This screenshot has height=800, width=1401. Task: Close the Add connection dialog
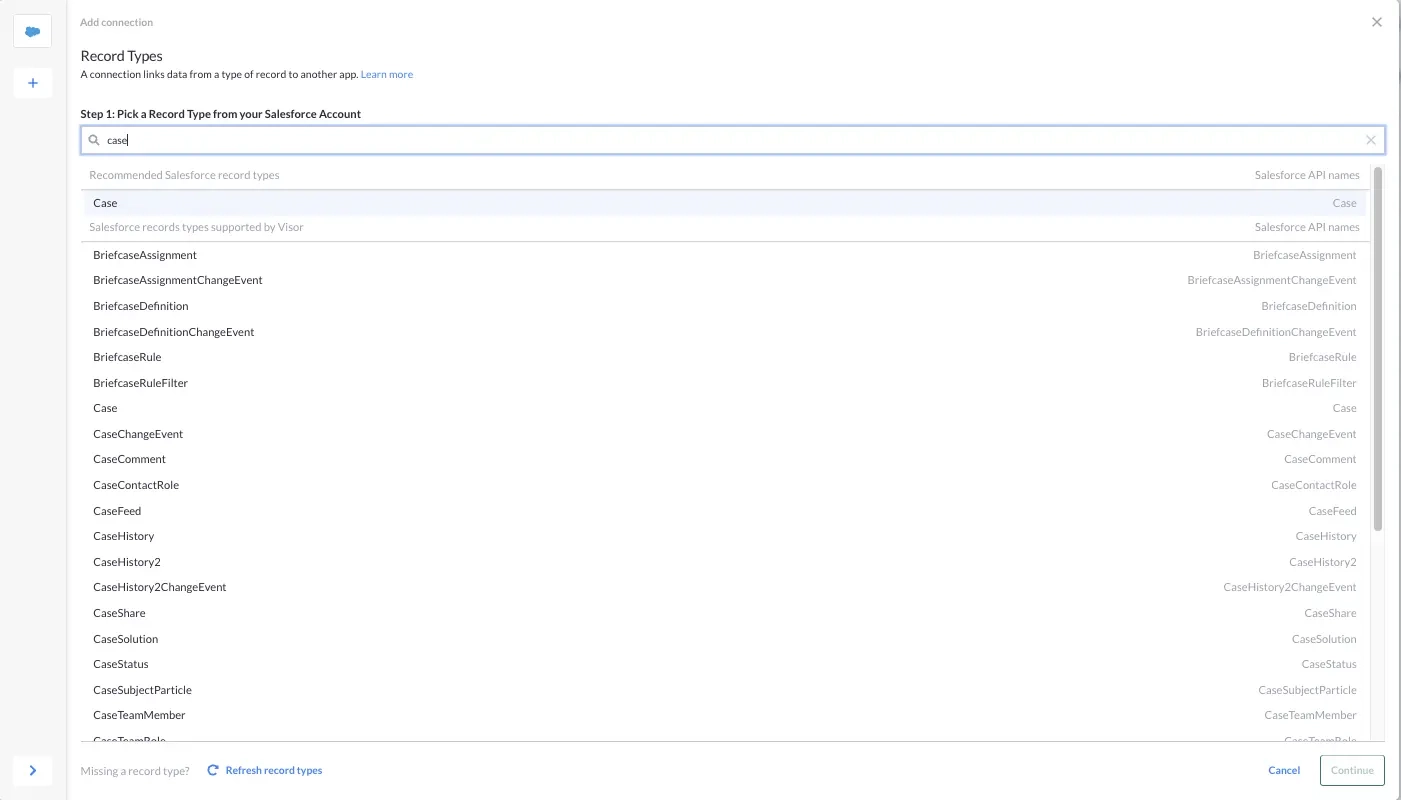pyautogui.click(x=1376, y=22)
